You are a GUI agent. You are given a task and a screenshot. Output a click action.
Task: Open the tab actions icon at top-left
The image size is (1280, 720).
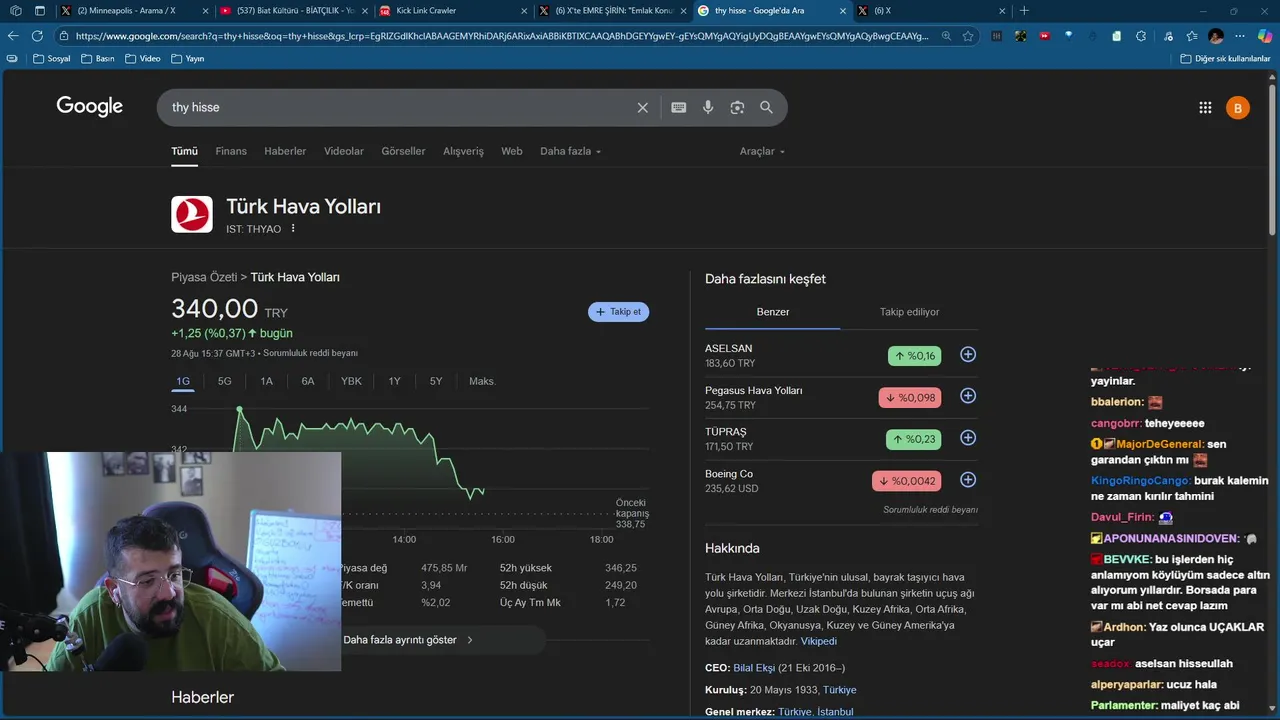click(x=40, y=11)
